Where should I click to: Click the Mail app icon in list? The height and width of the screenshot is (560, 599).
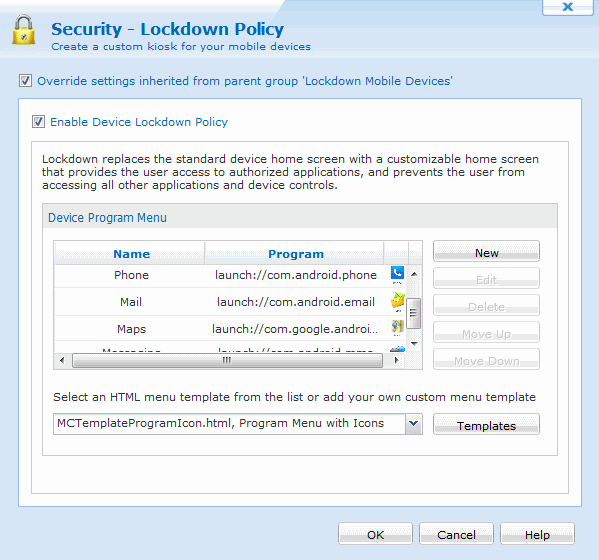397,300
